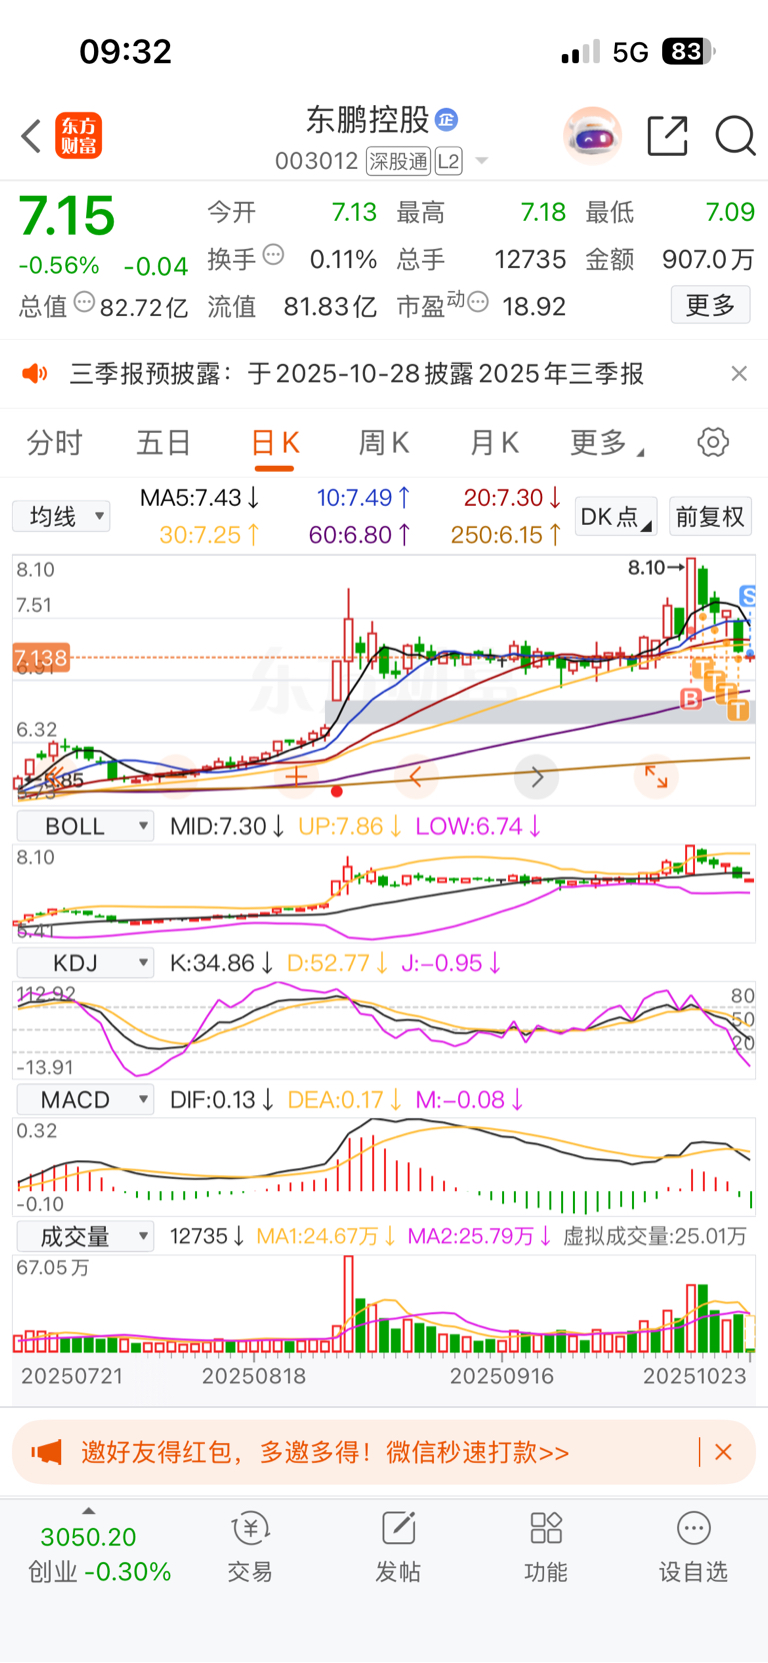Toggle the 前复权 adjustment button
768x1663 pixels.
[710, 517]
